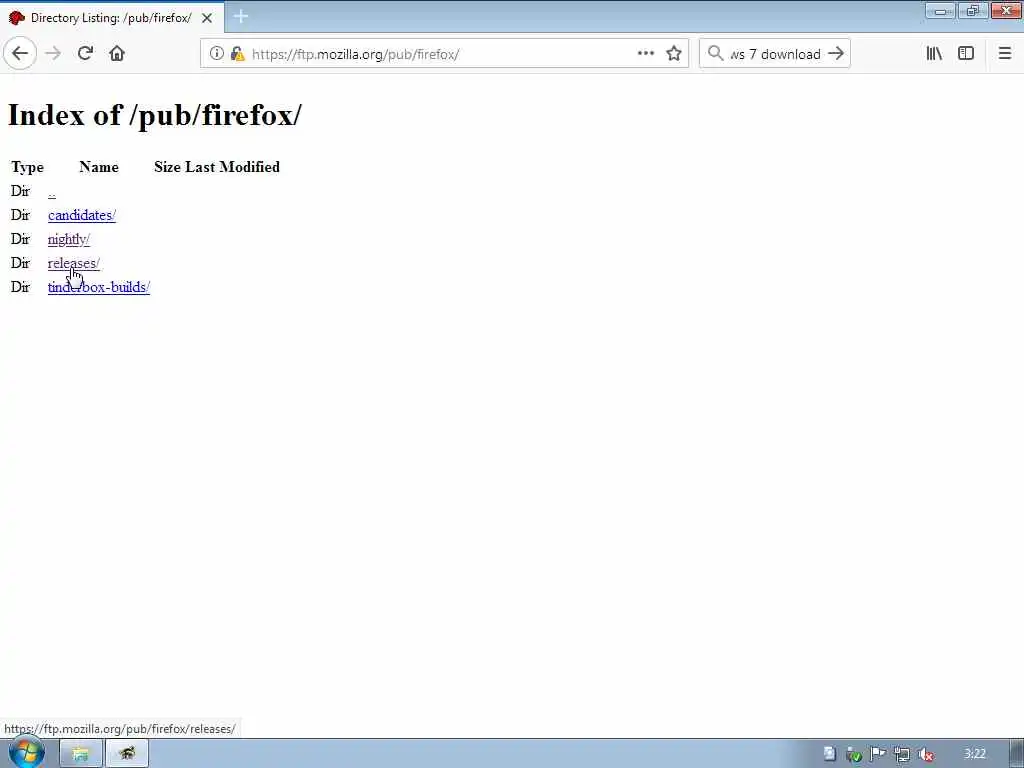Close the Directory Listing tab

207,18
